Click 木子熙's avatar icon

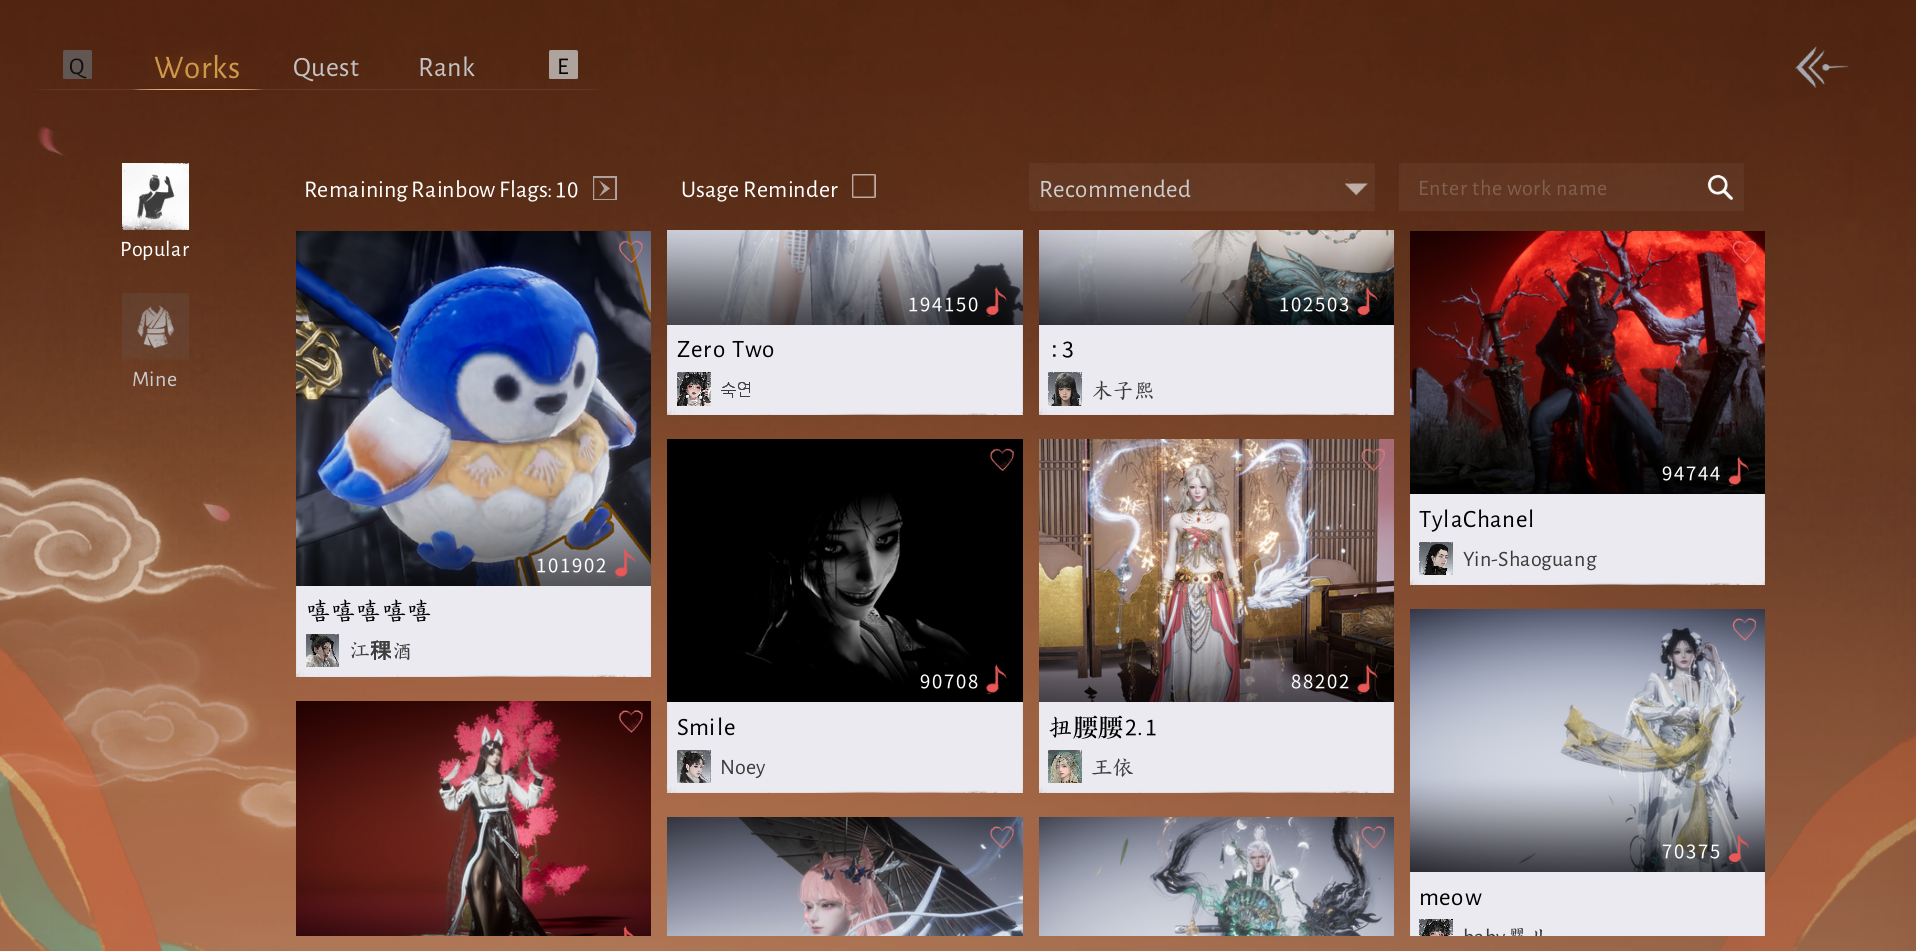[1065, 389]
